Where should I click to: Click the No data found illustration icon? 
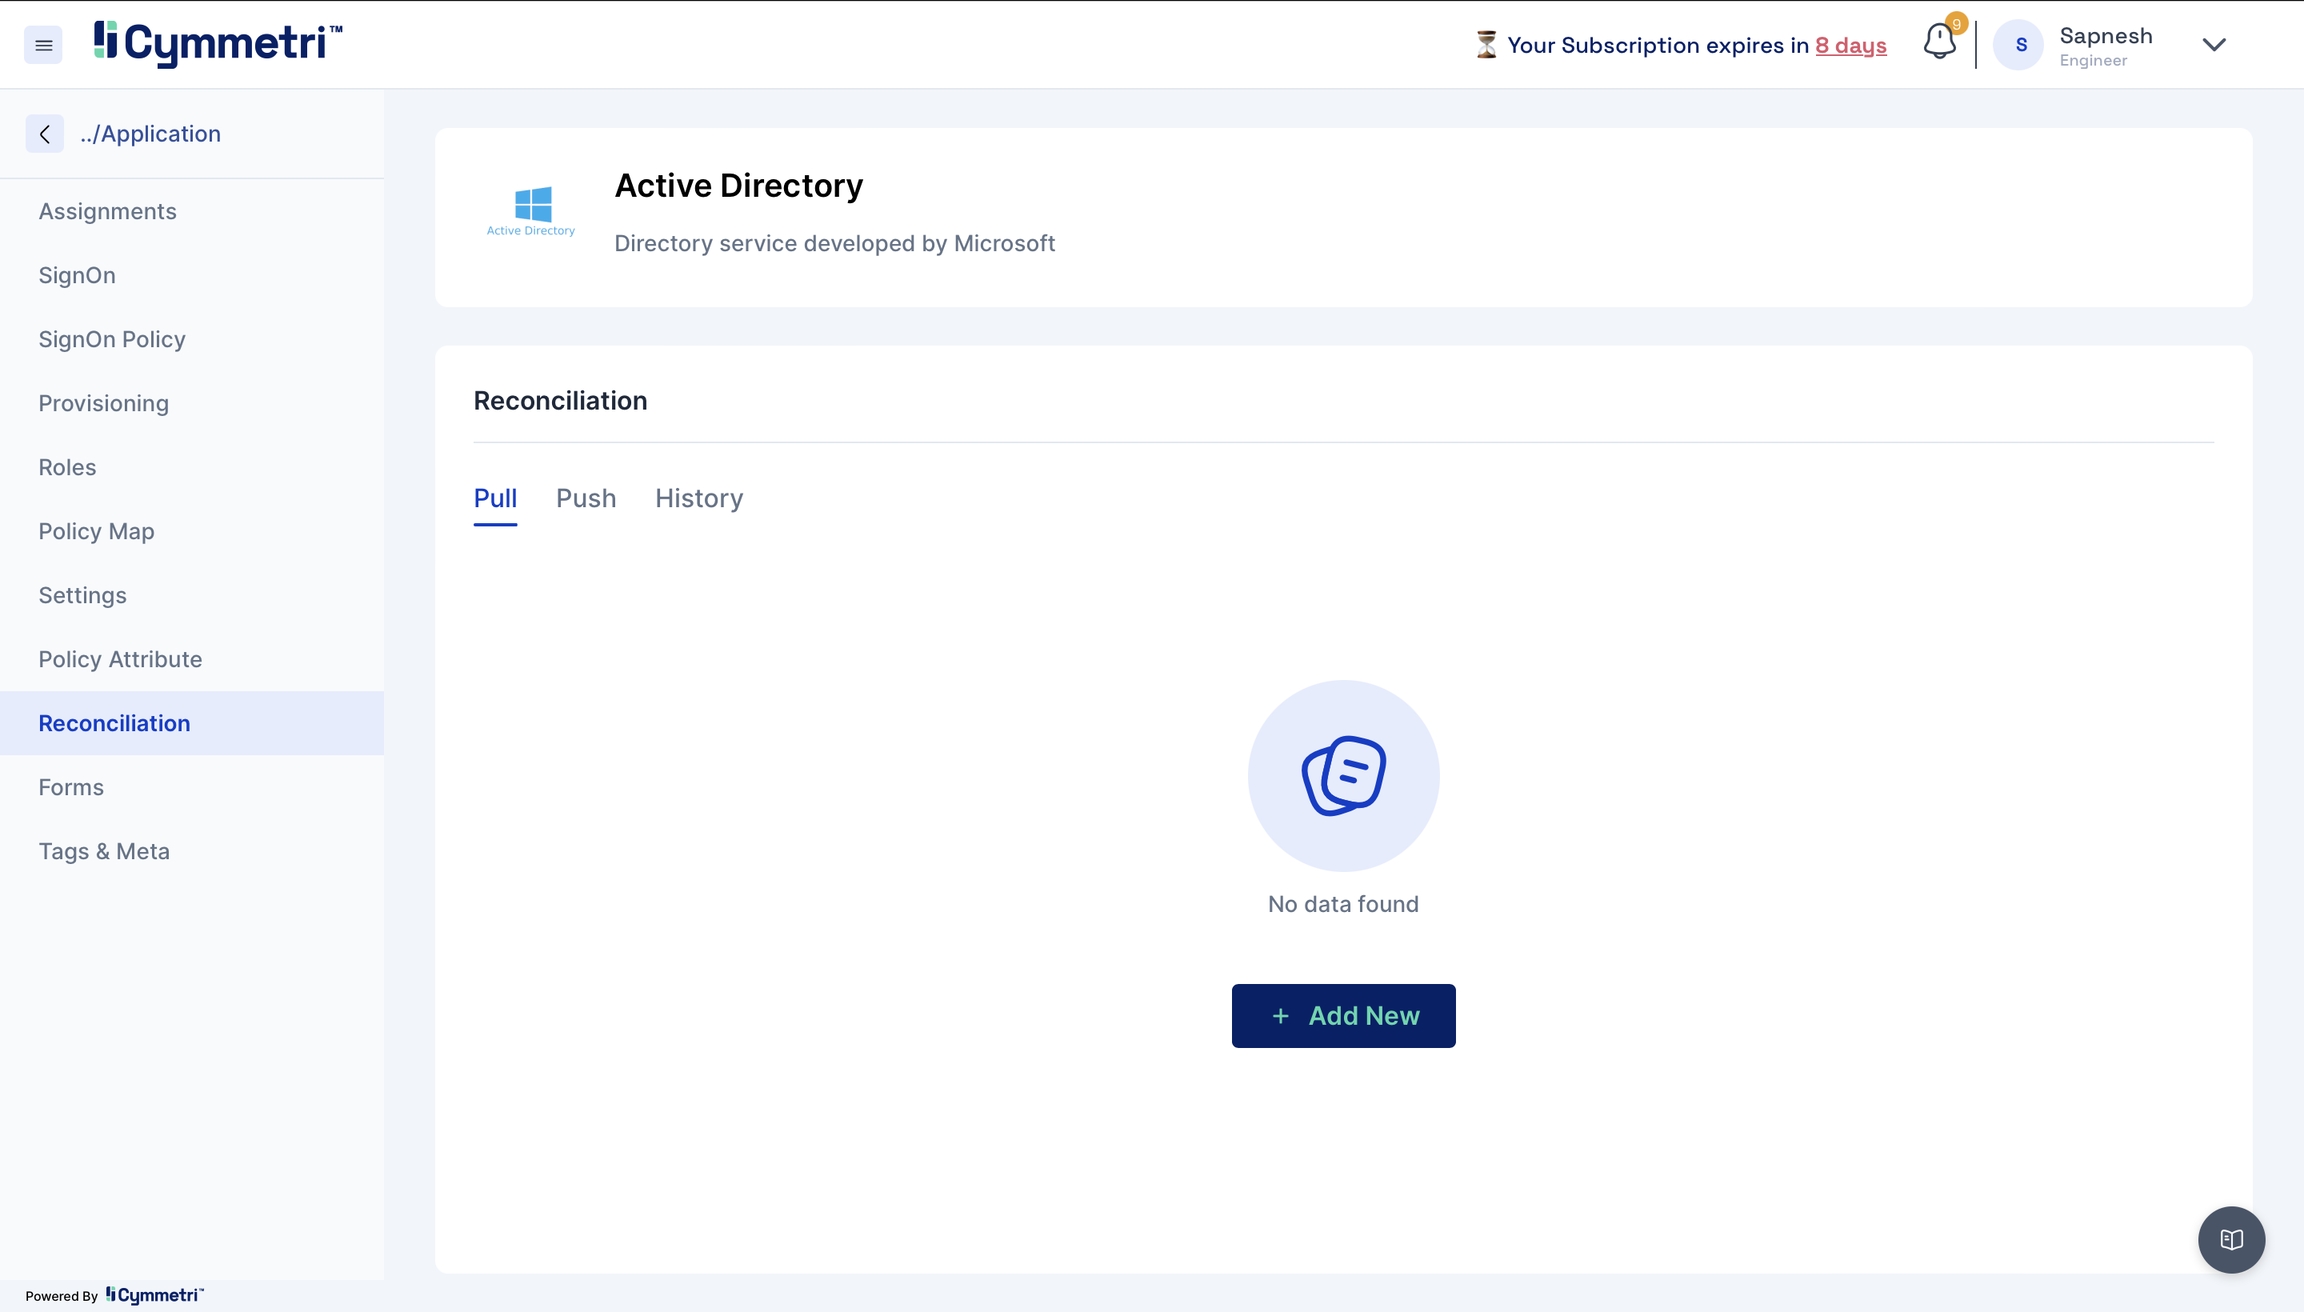(x=1343, y=776)
